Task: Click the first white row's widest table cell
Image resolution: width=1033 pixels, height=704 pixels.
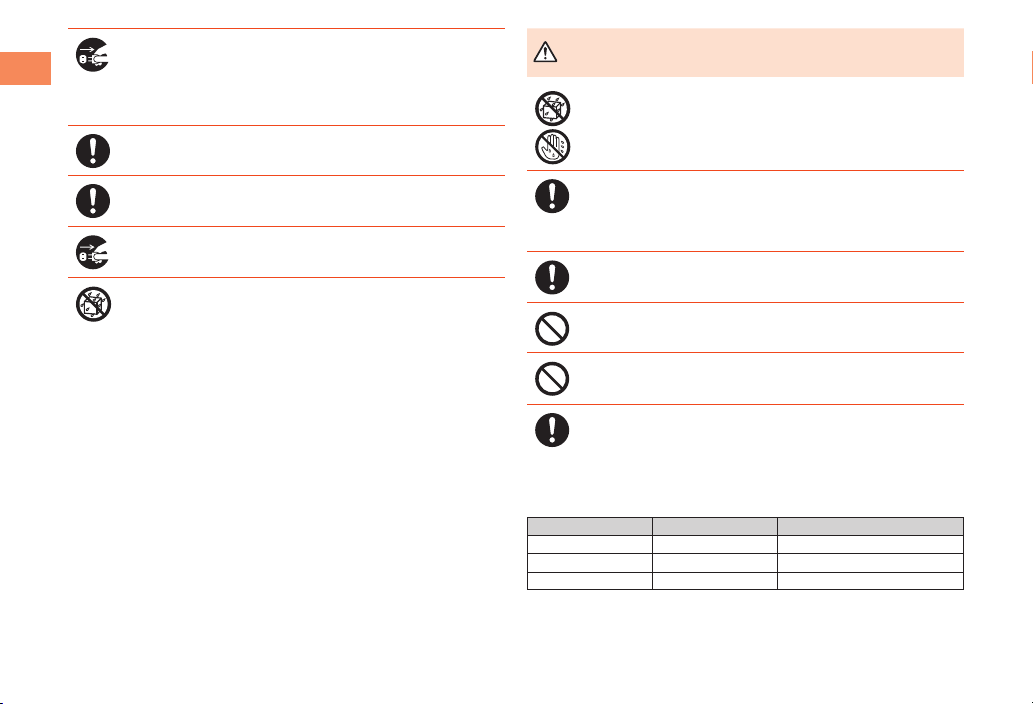Action: (x=870, y=544)
